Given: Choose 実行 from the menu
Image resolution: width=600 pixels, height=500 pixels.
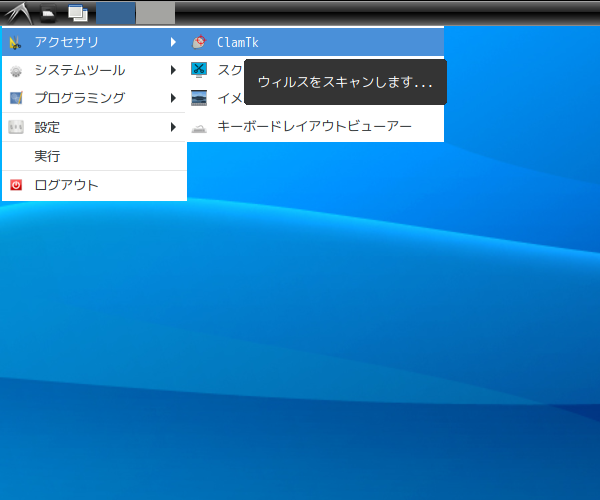Looking at the screenshot, I should pyautogui.click(x=94, y=156).
